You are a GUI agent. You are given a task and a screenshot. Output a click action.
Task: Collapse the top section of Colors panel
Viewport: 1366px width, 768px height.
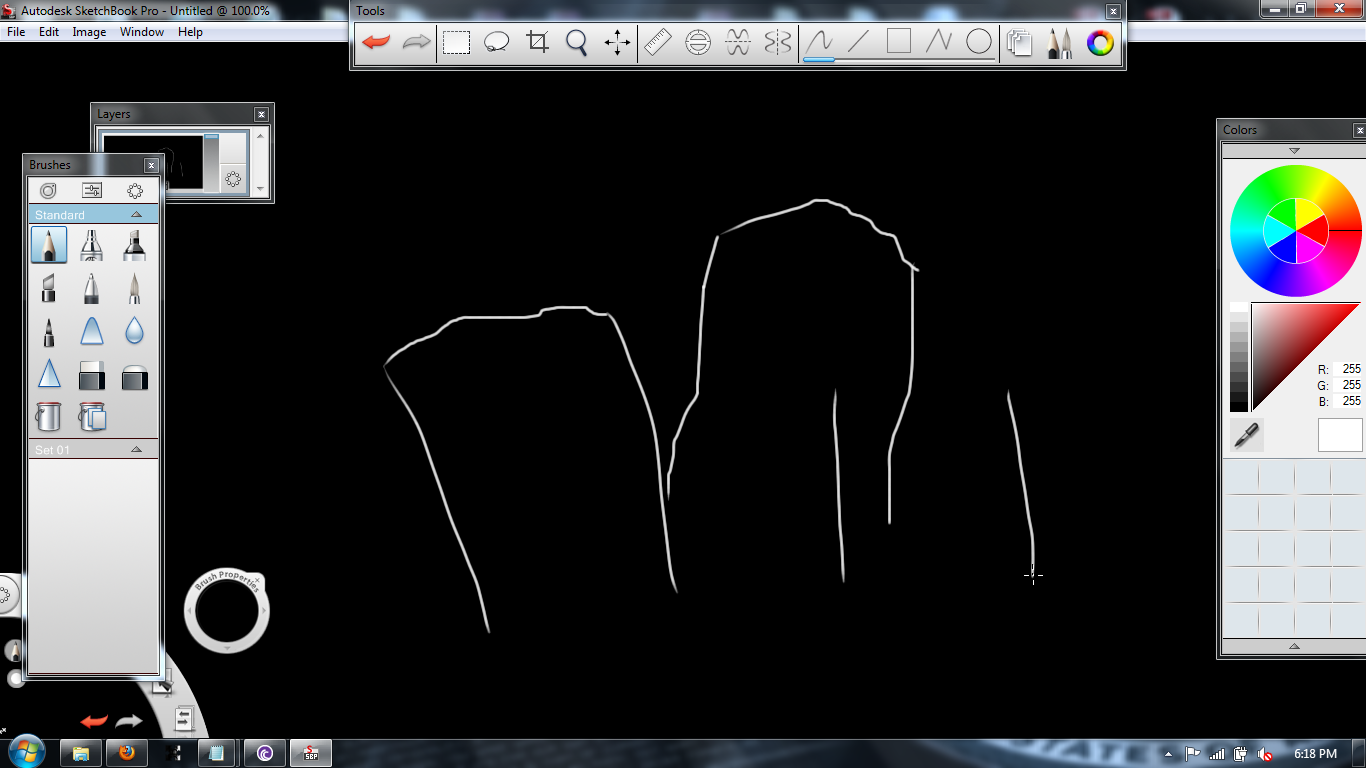[x=1294, y=150]
